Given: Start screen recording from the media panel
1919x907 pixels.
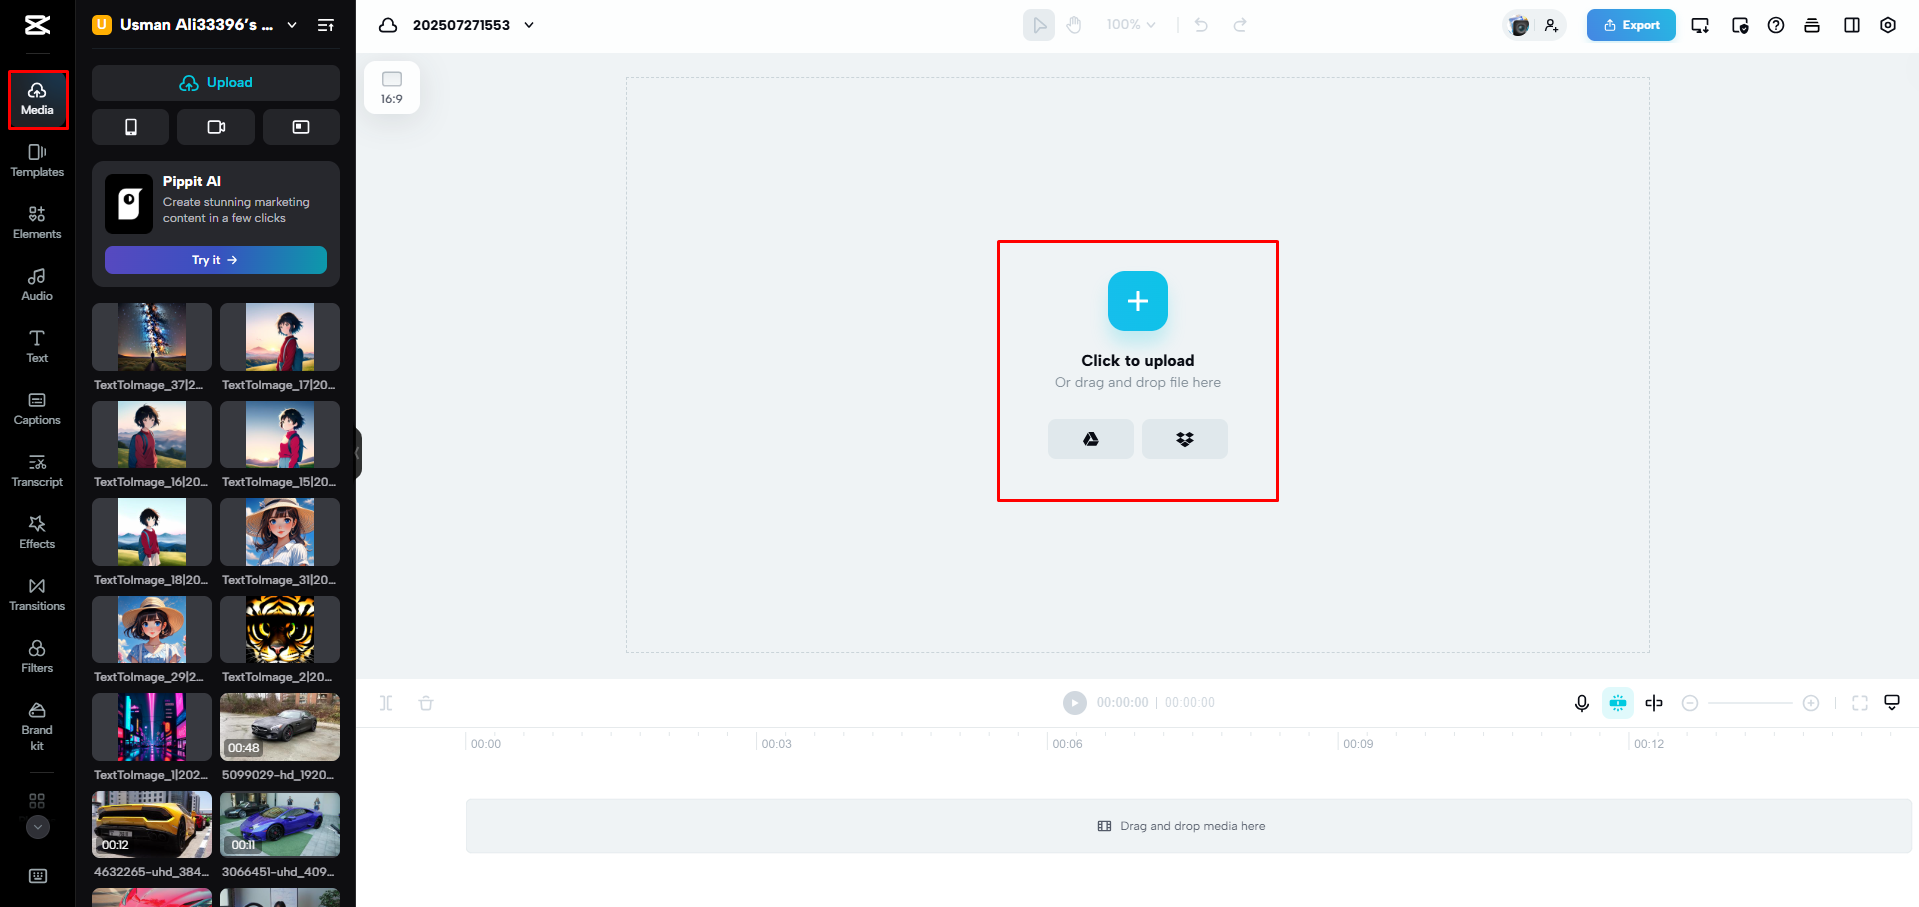Looking at the screenshot, I should (301, 127).
